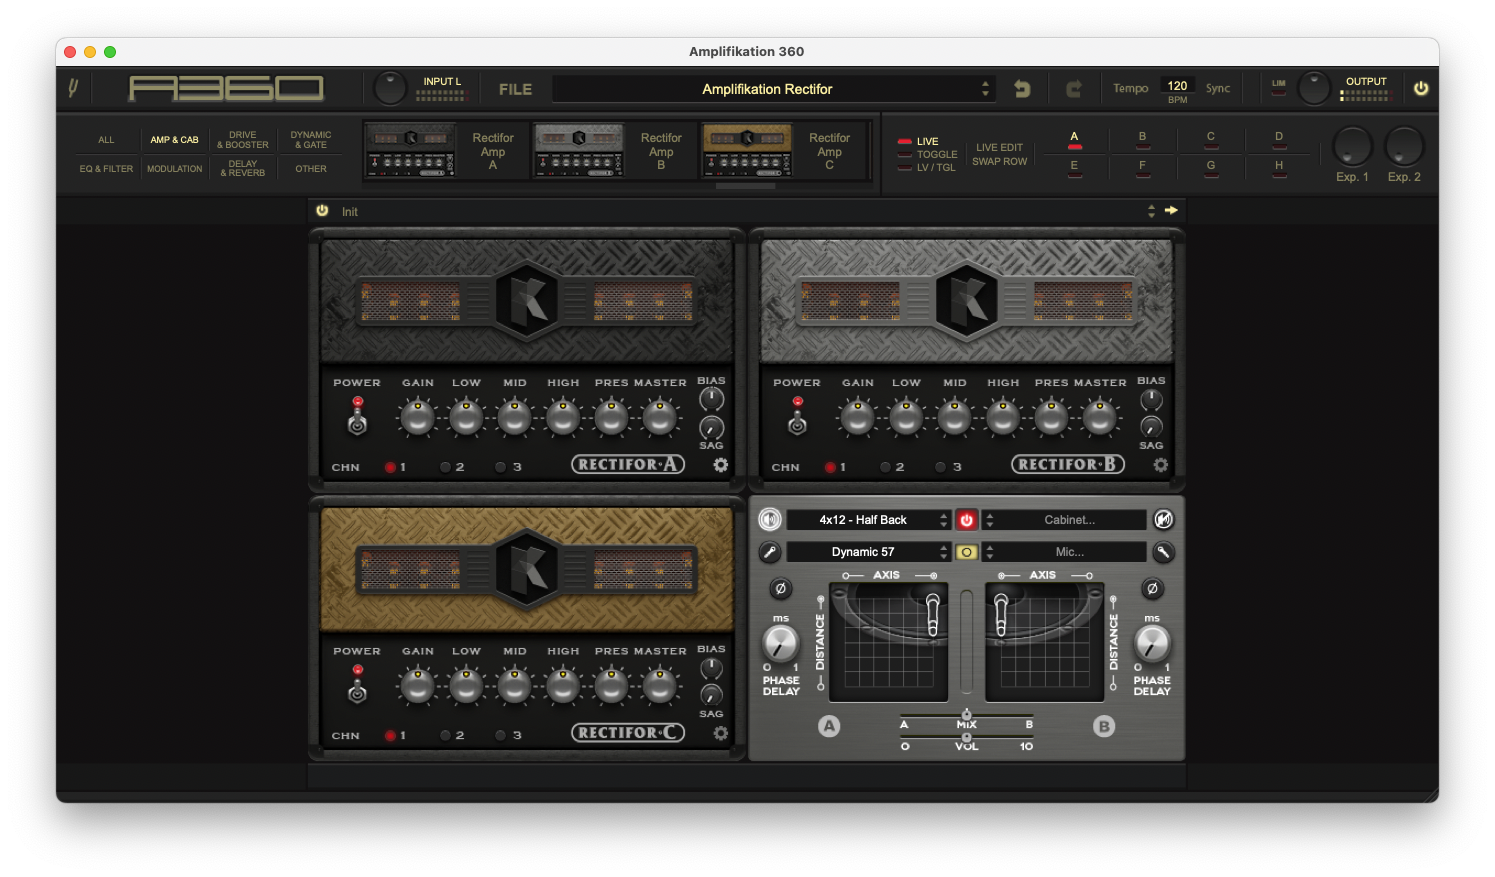The height and width of the screenshot is (877, 1495).
Task: Open Dynamic 57 microphone dropdown
Action: (868, 552)
